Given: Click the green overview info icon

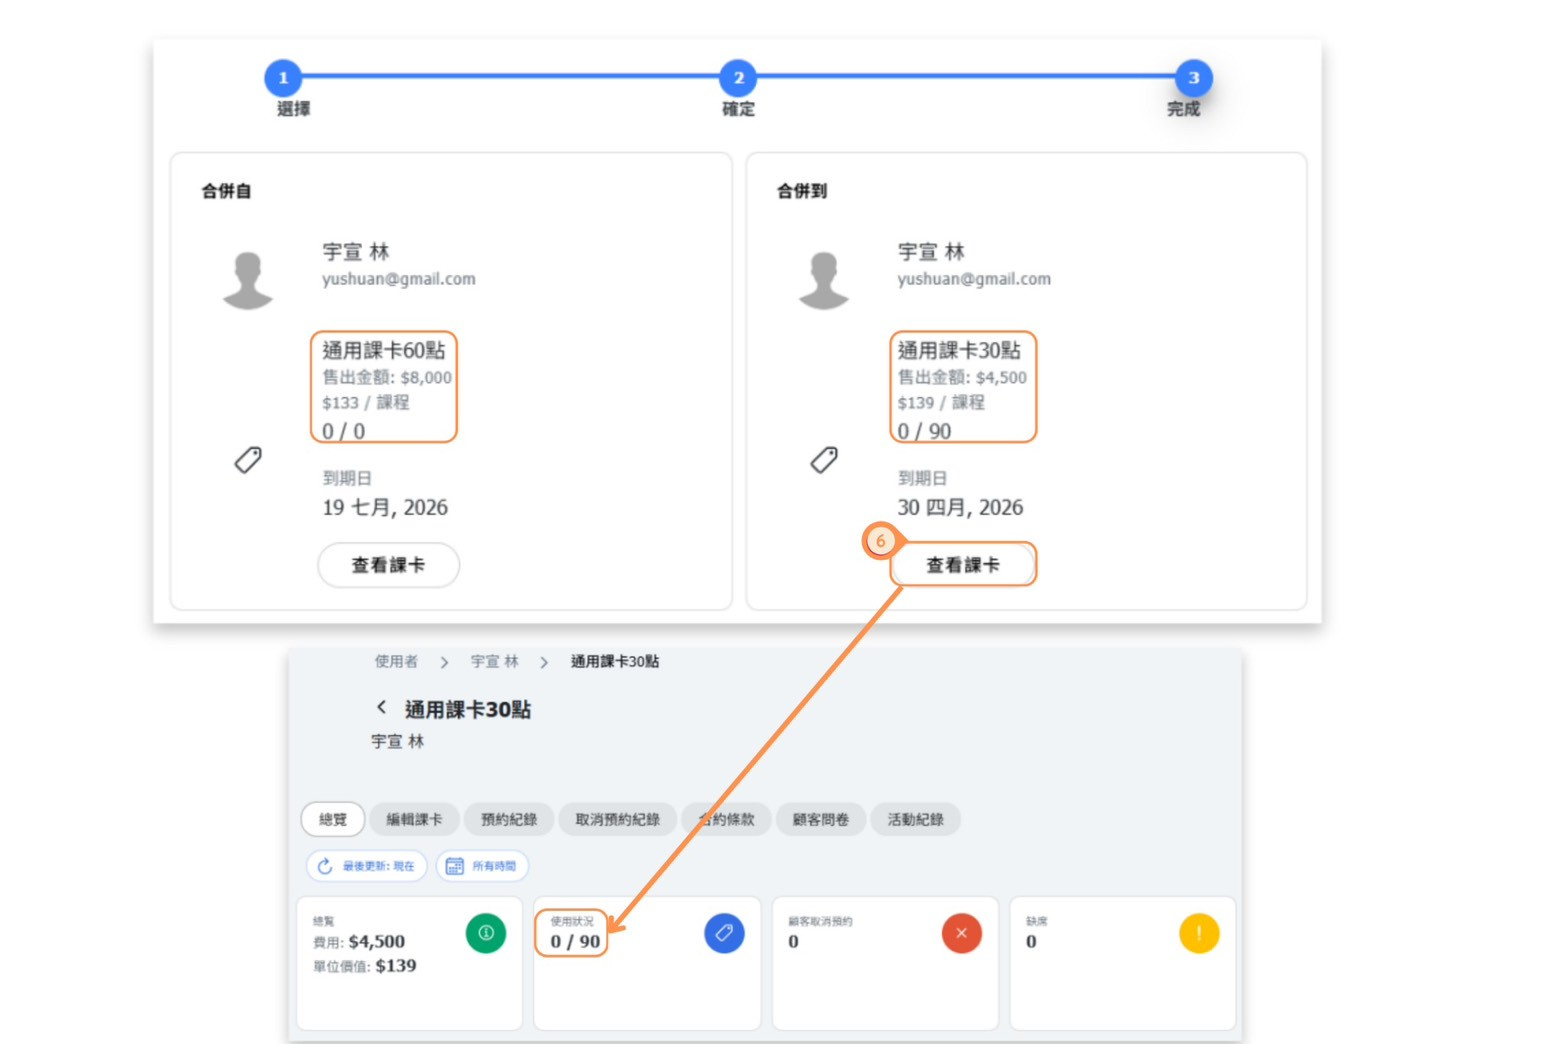Looking at the screenshot, I should 486,933.
